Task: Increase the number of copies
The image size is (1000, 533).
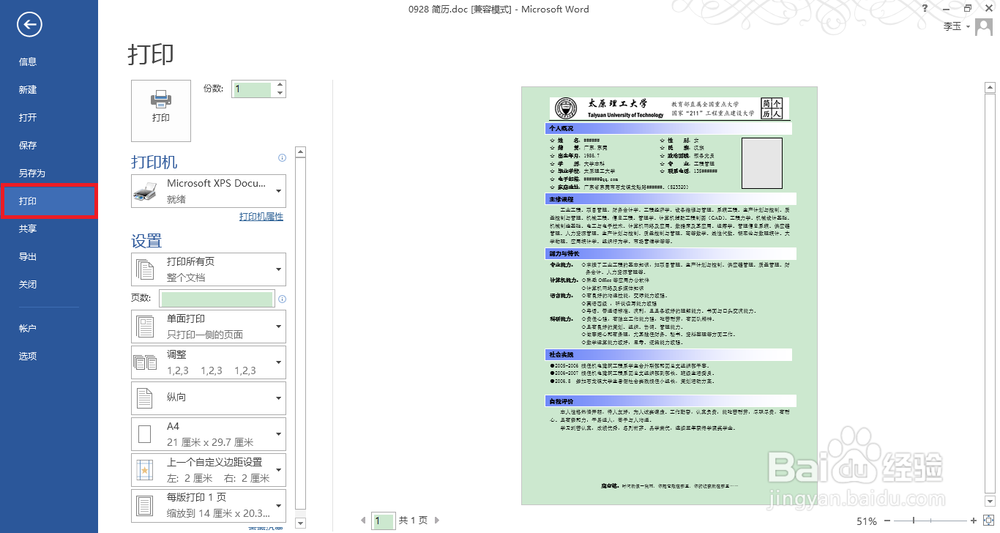Action: (280, 85)
